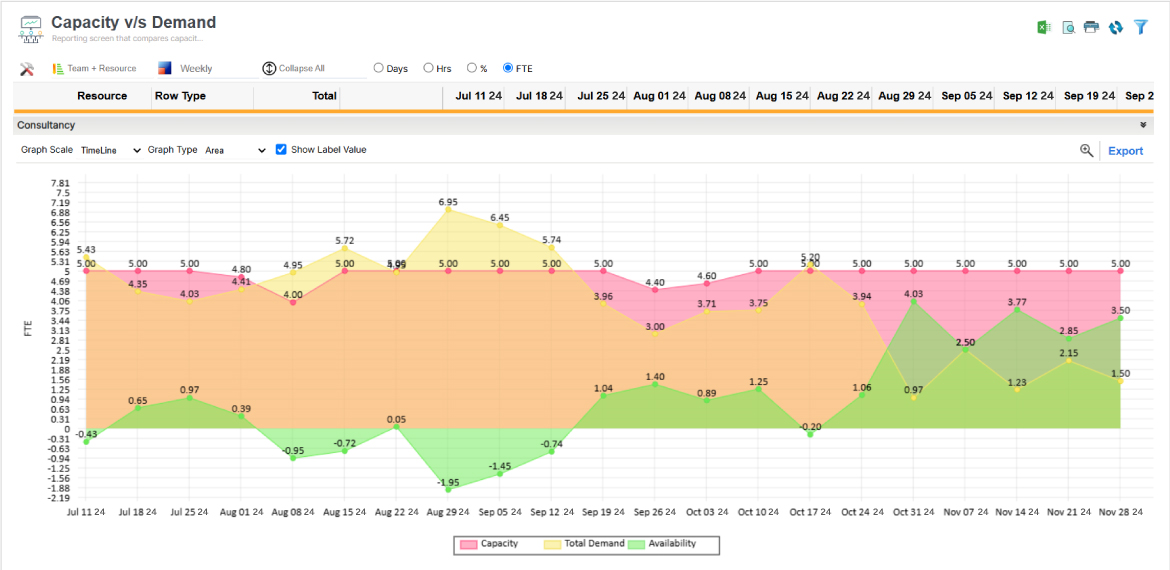This screenshot has height=570, width=1170.
Task: Click the 6.95 demand peak data point
Action: point(448,210)
